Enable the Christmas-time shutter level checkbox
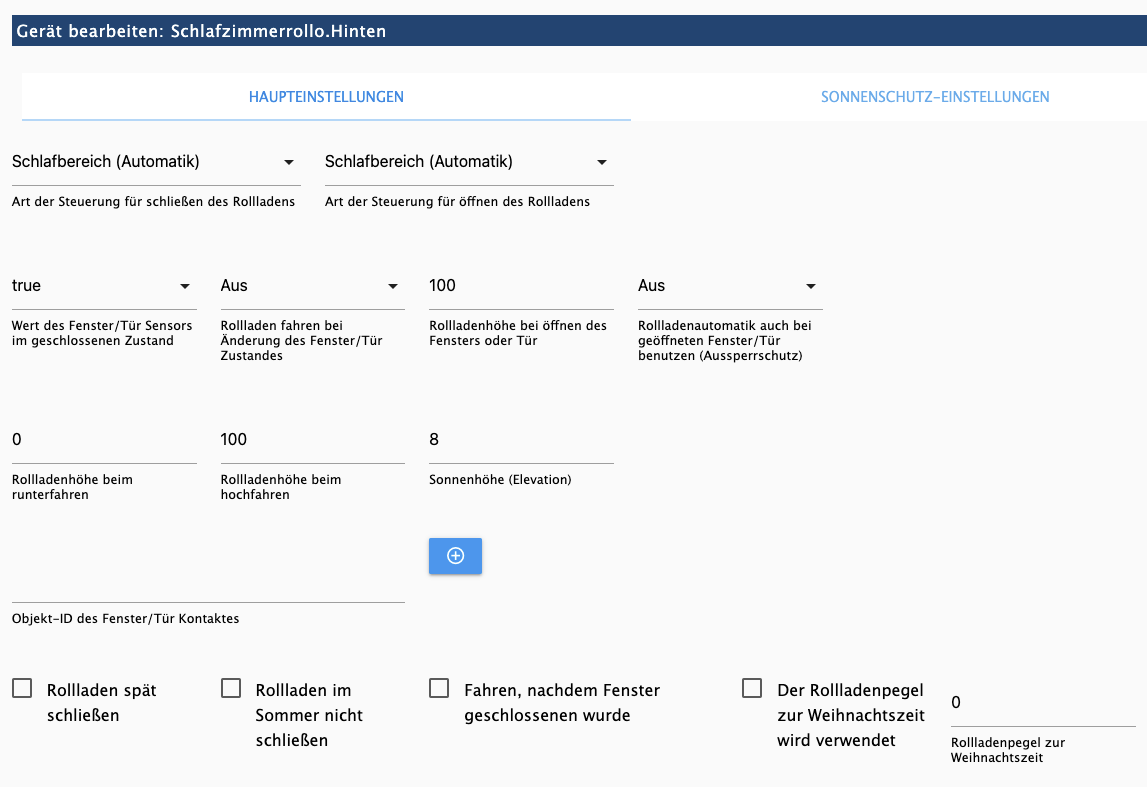Screen dimensions: 1147x787 (752, 689)
